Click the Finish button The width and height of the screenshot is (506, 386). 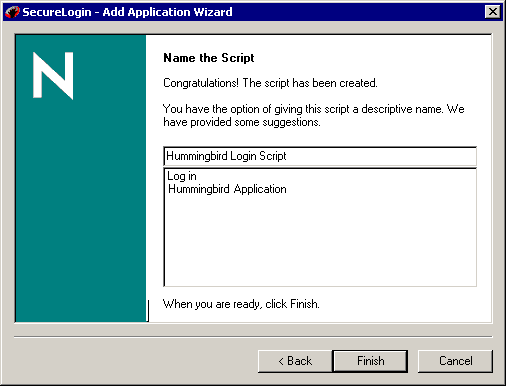point(370,361)
